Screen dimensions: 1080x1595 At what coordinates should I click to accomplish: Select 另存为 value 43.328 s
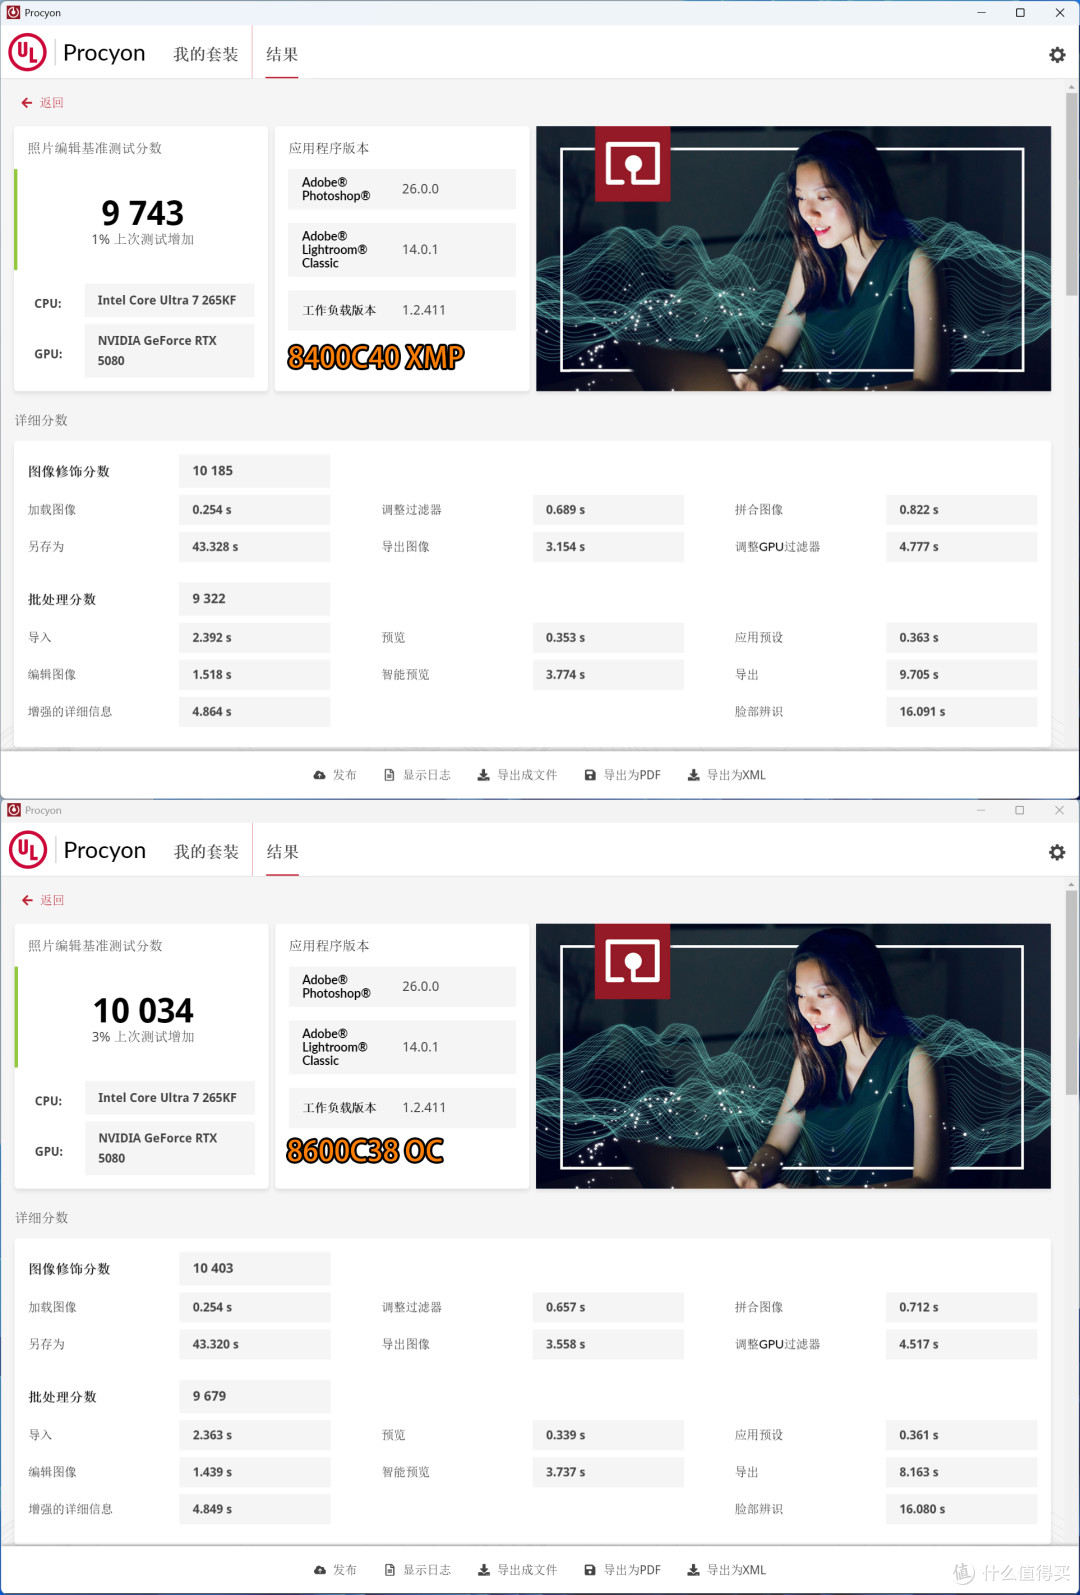pos(254,547)
